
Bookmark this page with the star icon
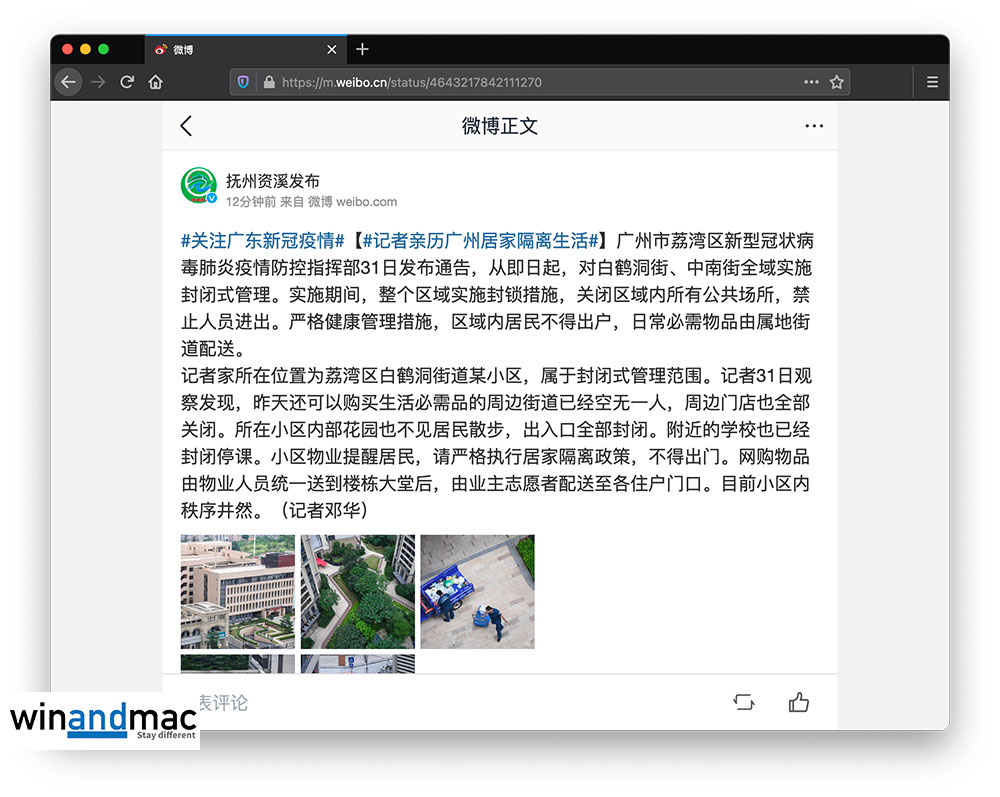[x=837, y=82]
